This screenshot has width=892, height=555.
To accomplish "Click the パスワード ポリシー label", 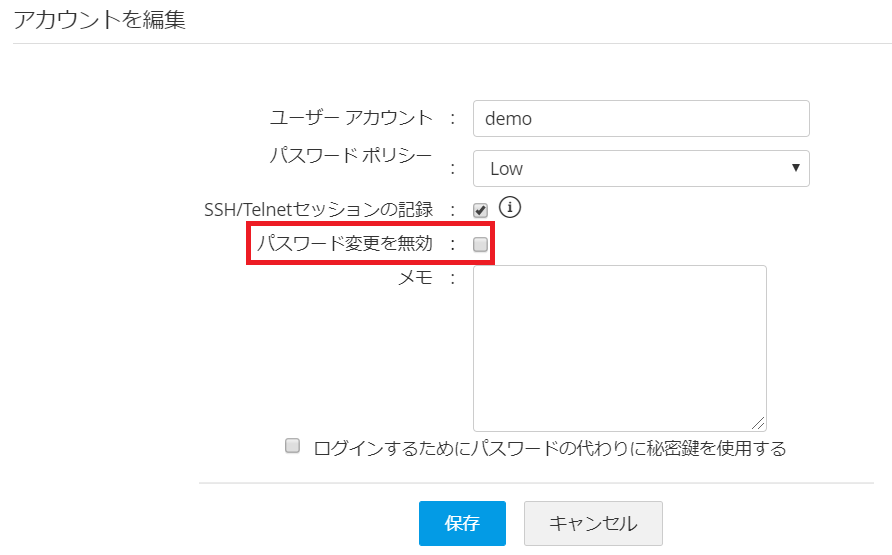I will (351, 155).
